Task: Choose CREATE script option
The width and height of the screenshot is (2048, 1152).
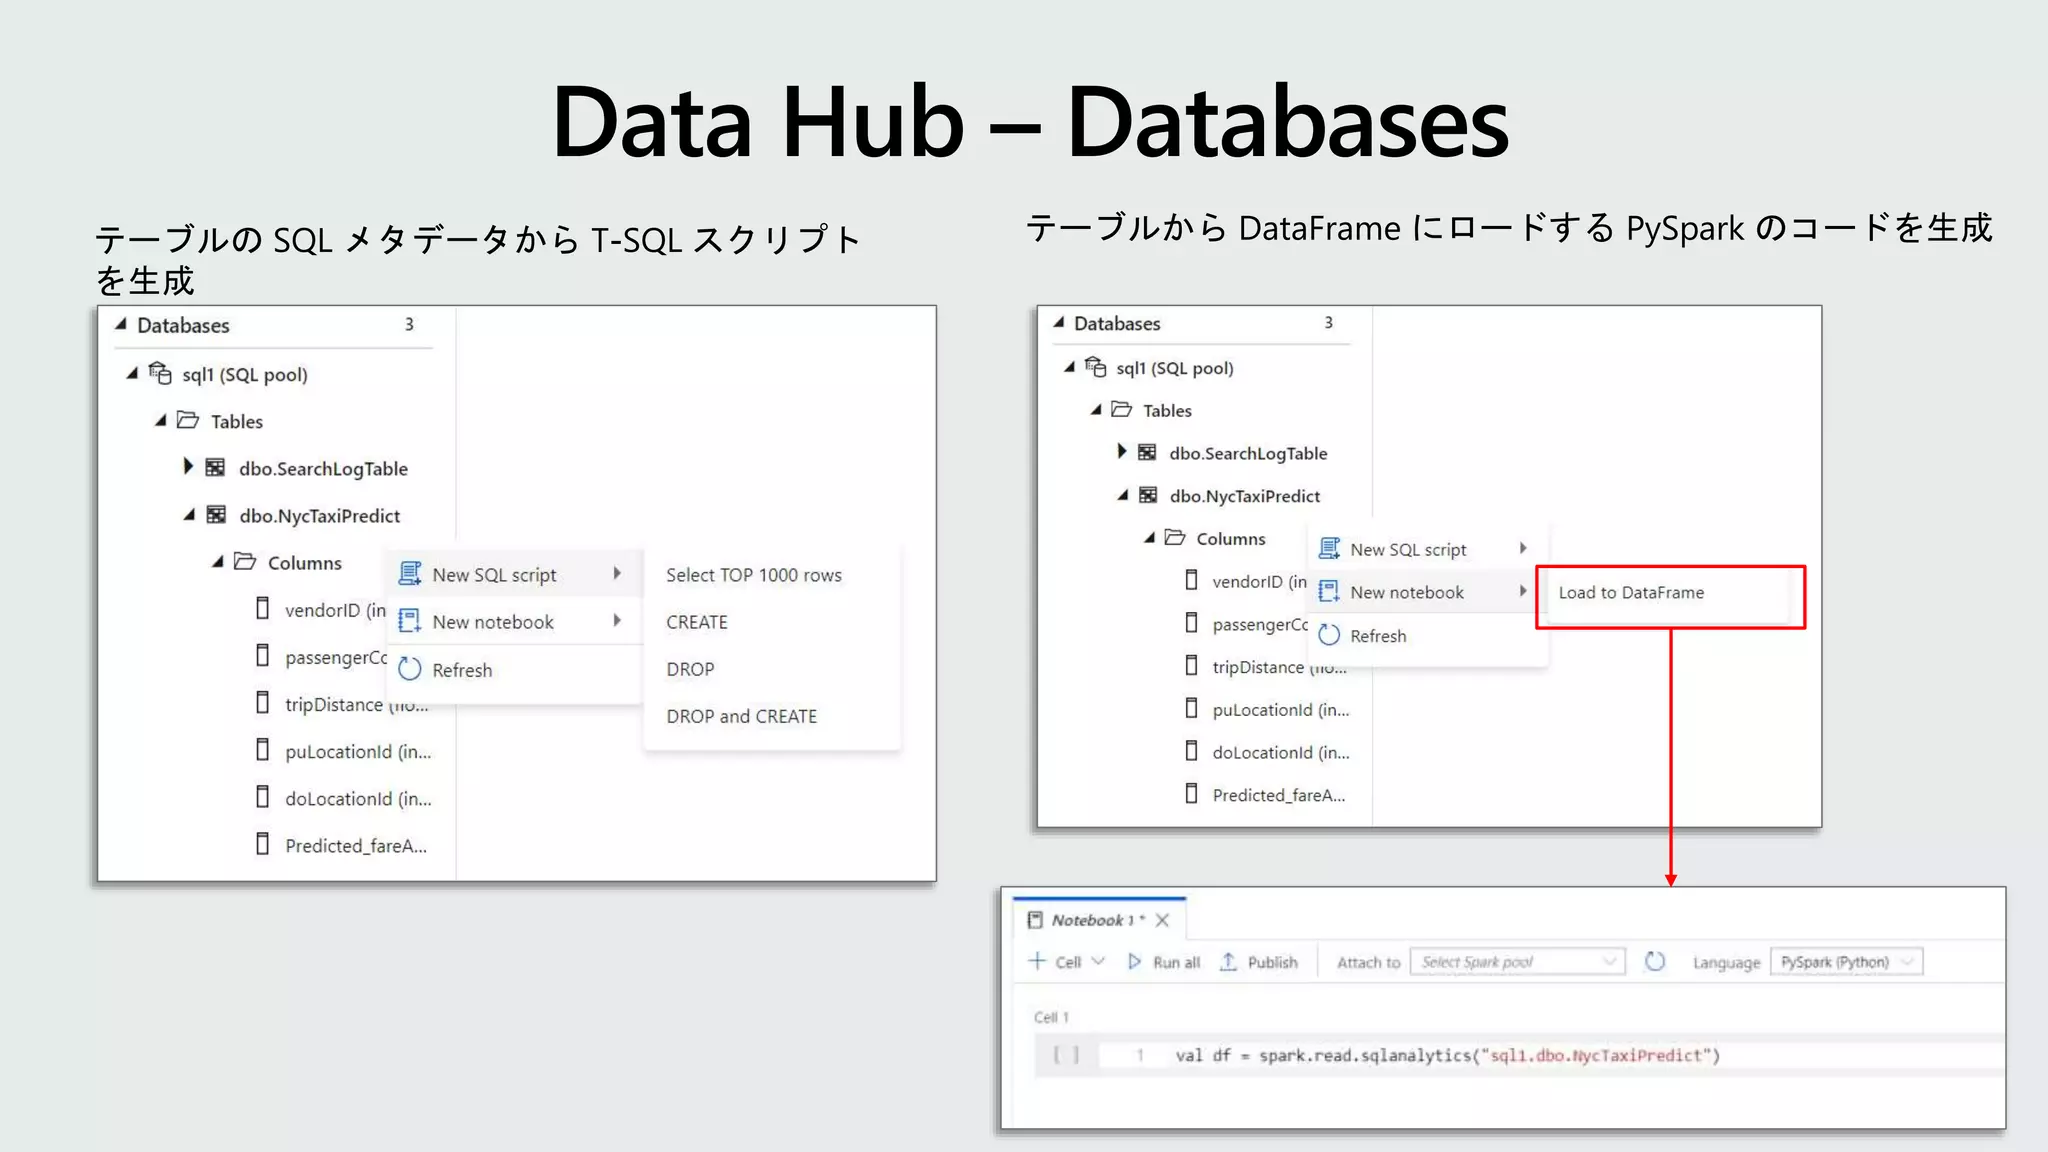Action: coord(697,622)
